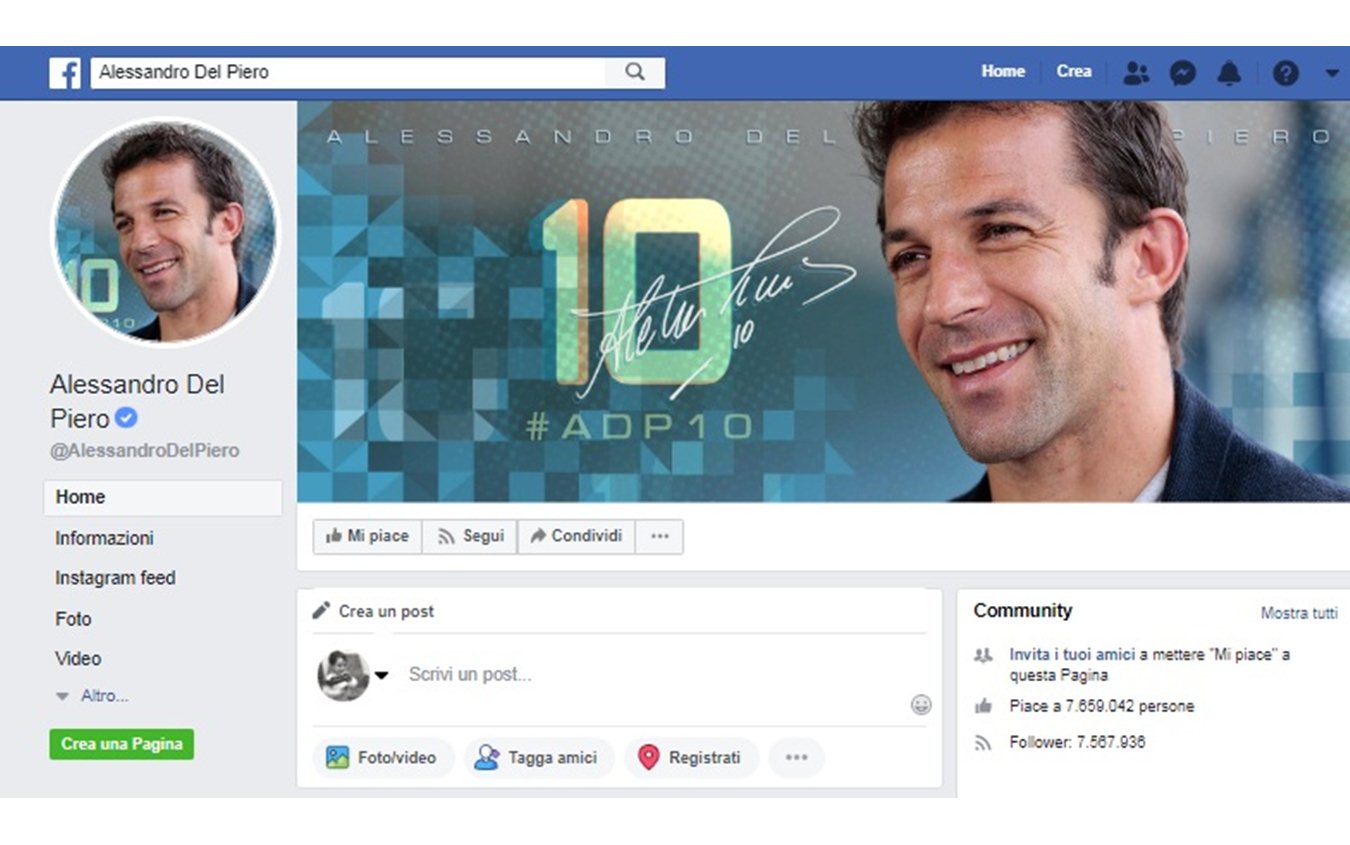The width and height of the screenshot is (1350, 845).
Task: Open the Informazioni tab
Action: [104, 538]
